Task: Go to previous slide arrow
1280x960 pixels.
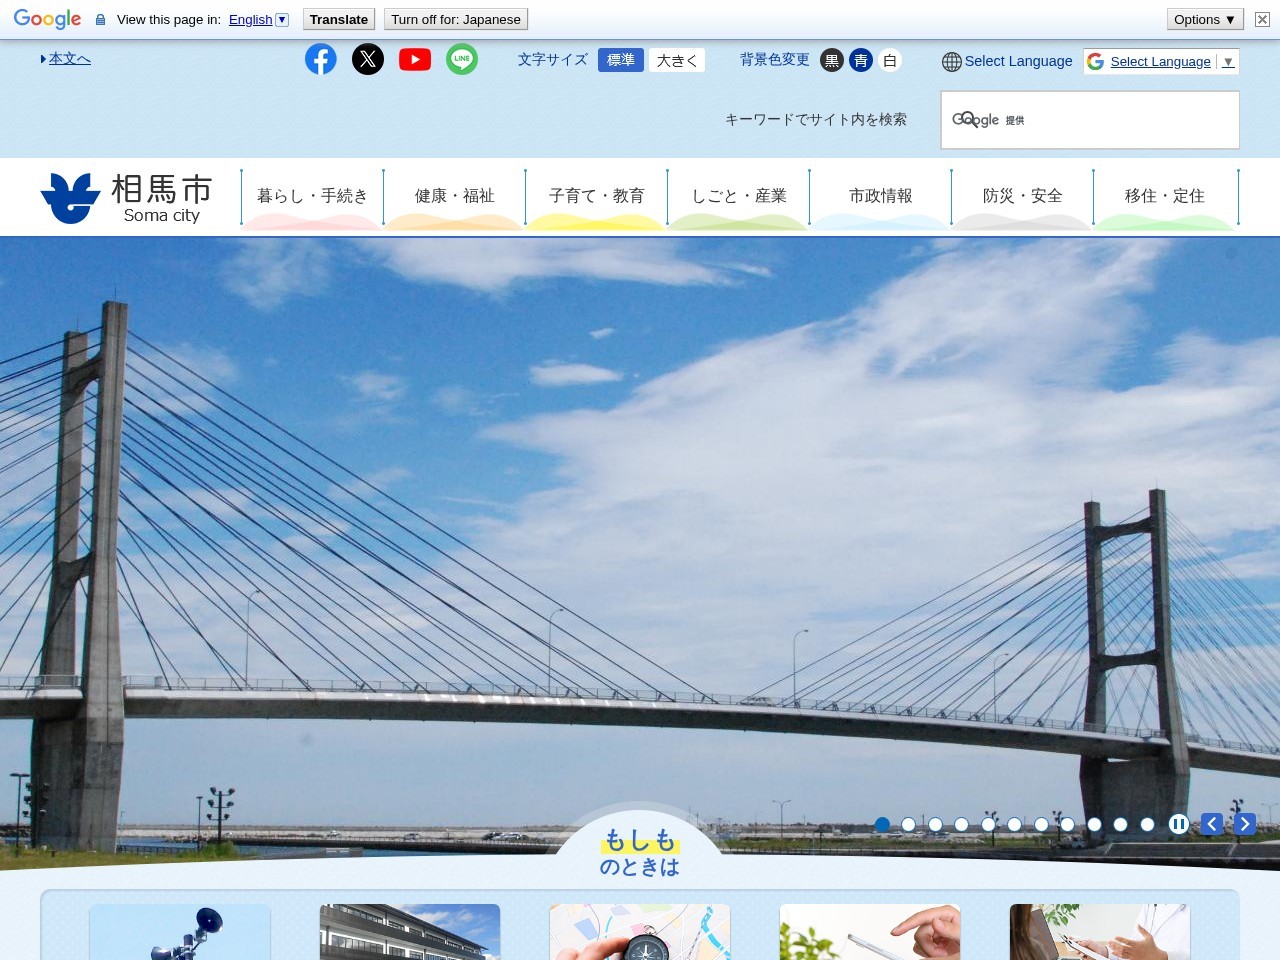Action: 1212,824
